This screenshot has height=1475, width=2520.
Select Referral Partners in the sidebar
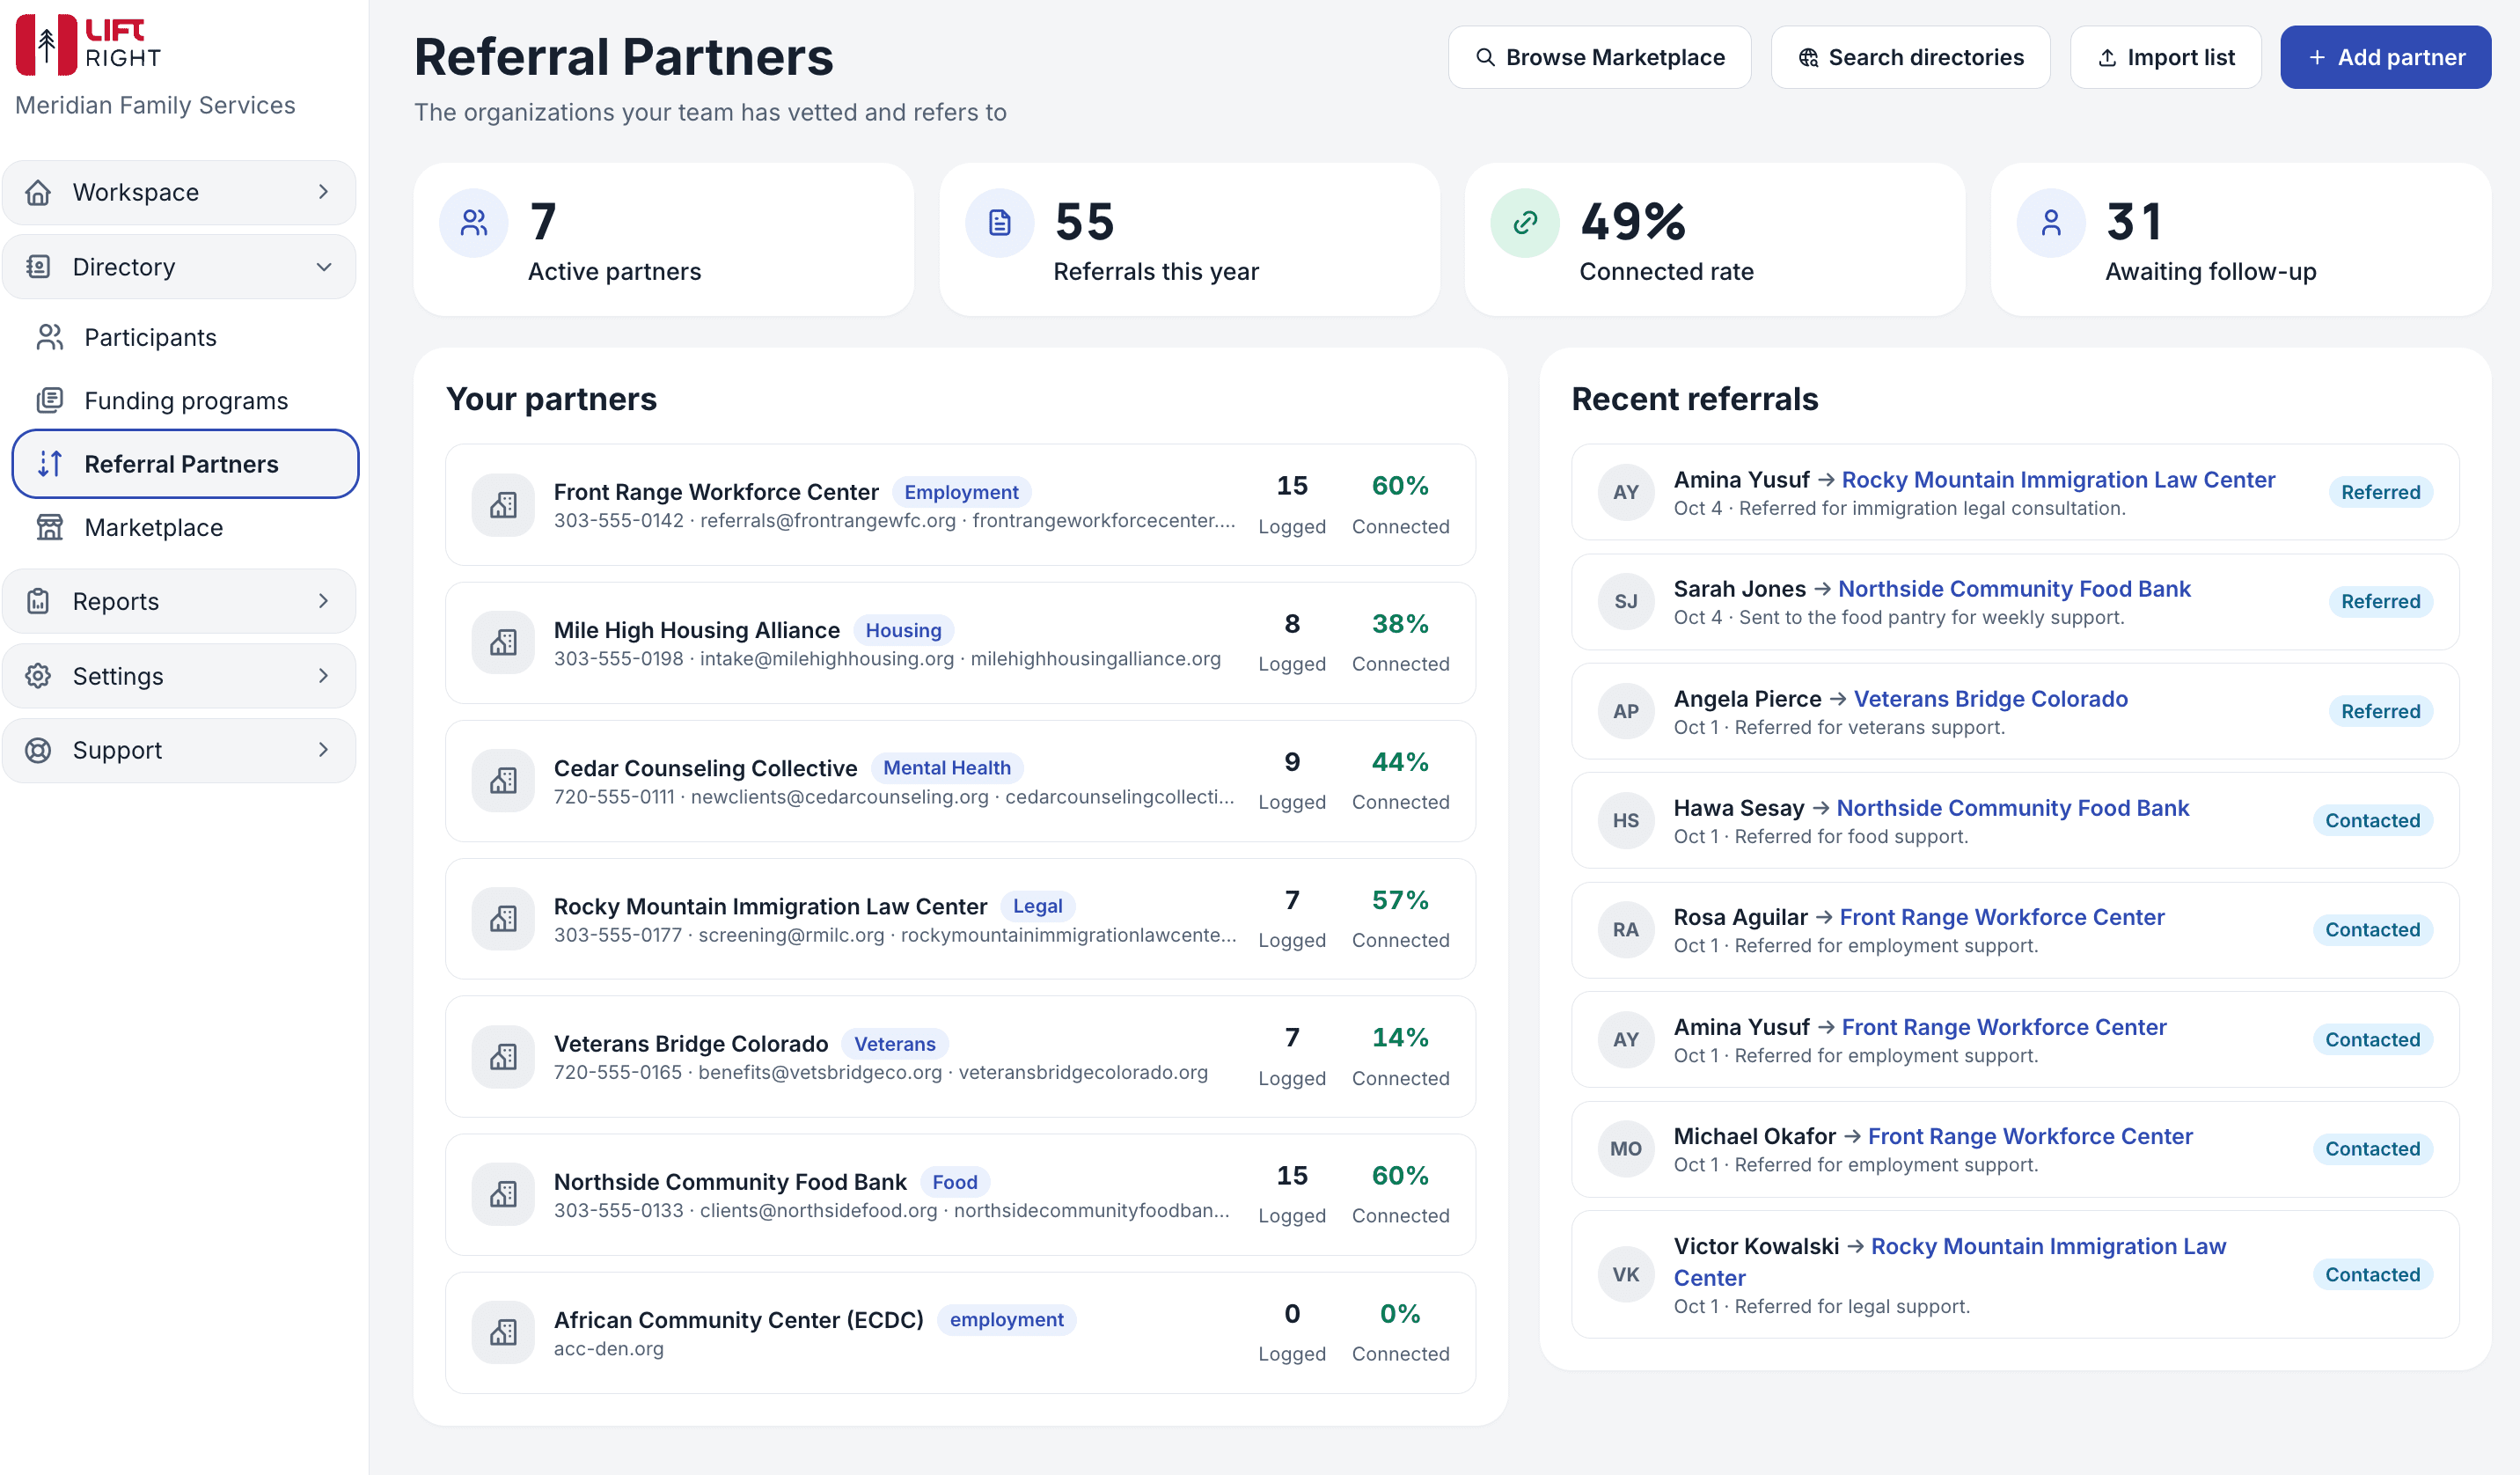185,464
